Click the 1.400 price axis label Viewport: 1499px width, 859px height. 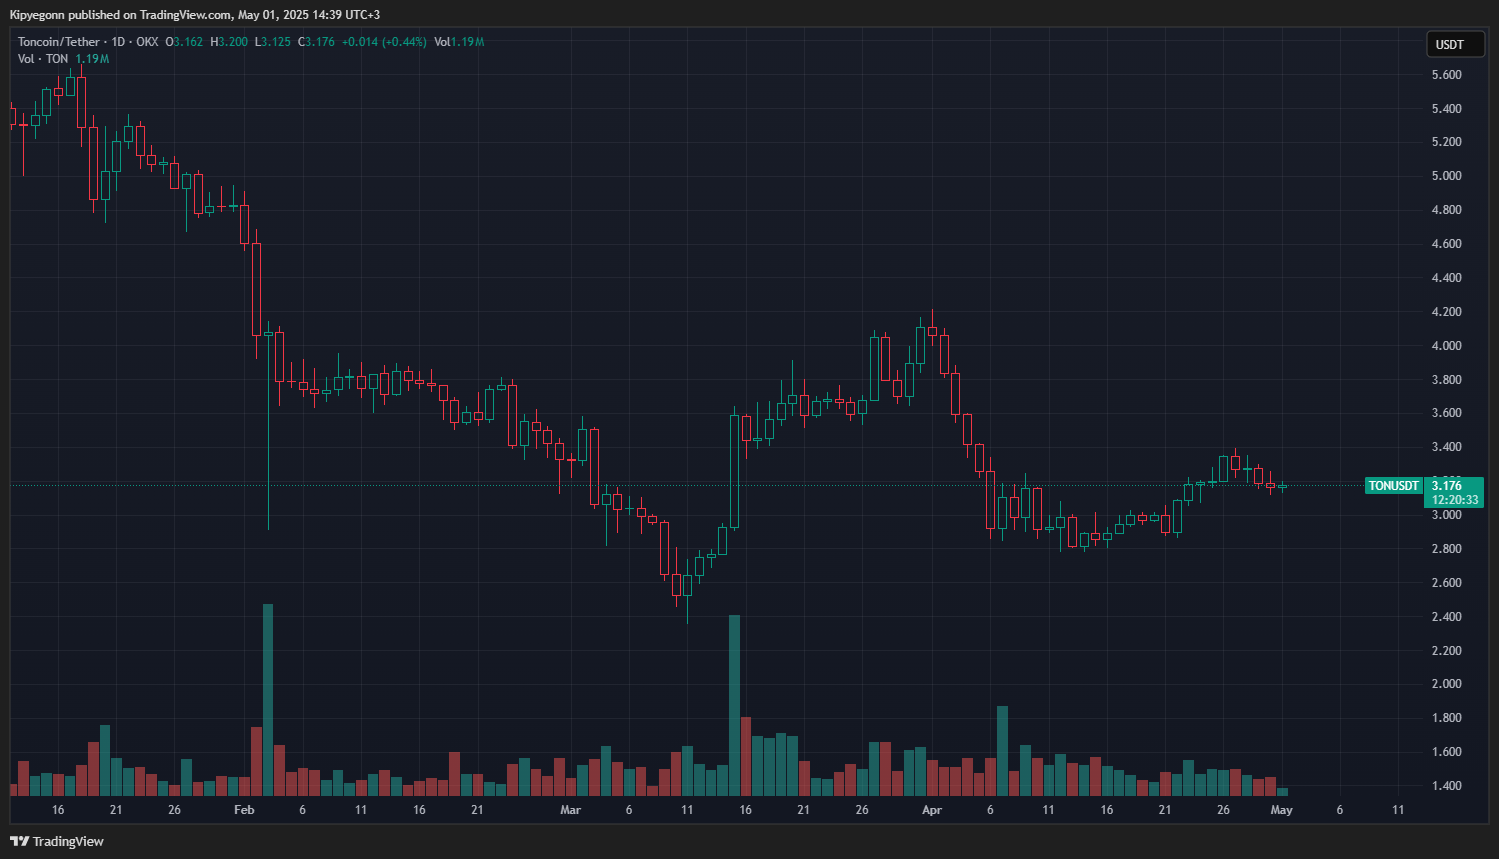[x=1446, y=786]
